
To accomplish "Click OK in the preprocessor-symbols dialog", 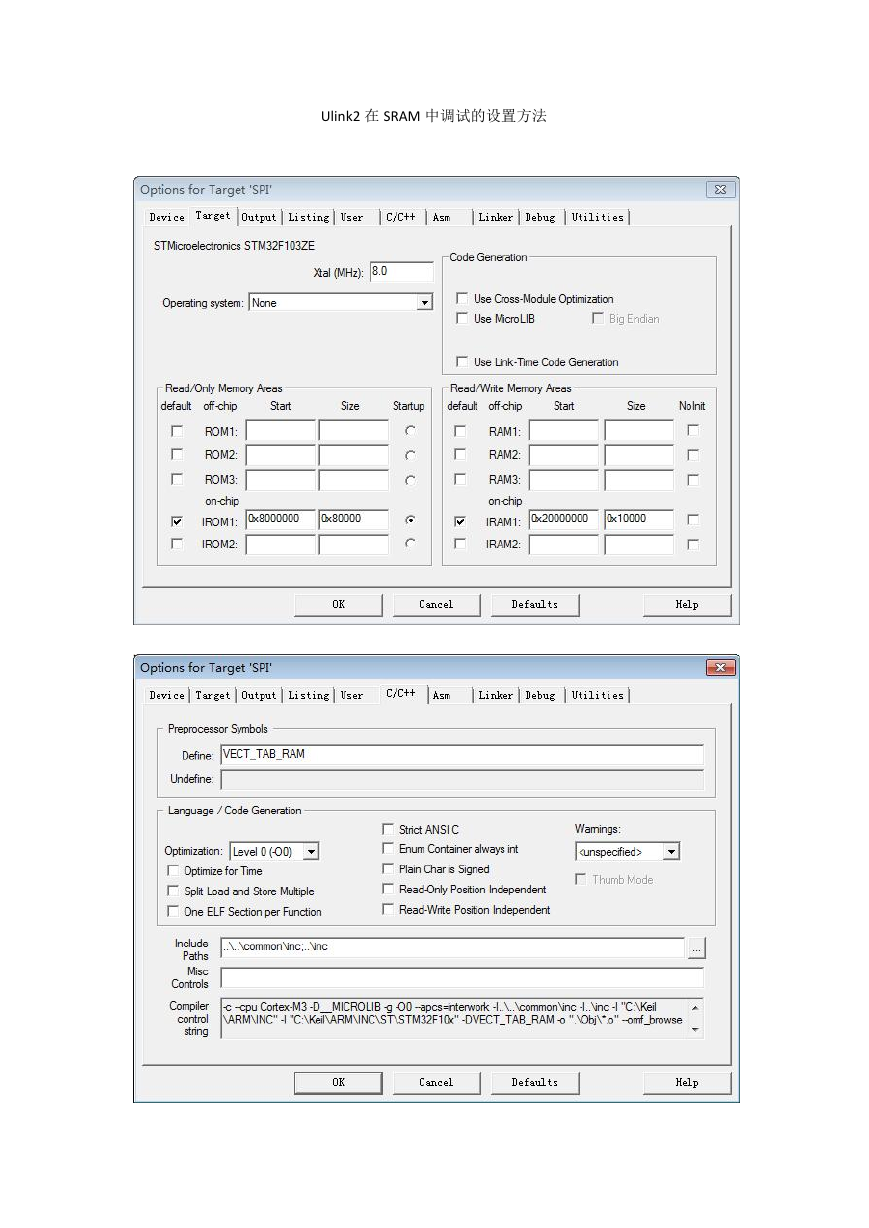I will pos(338,1082).
